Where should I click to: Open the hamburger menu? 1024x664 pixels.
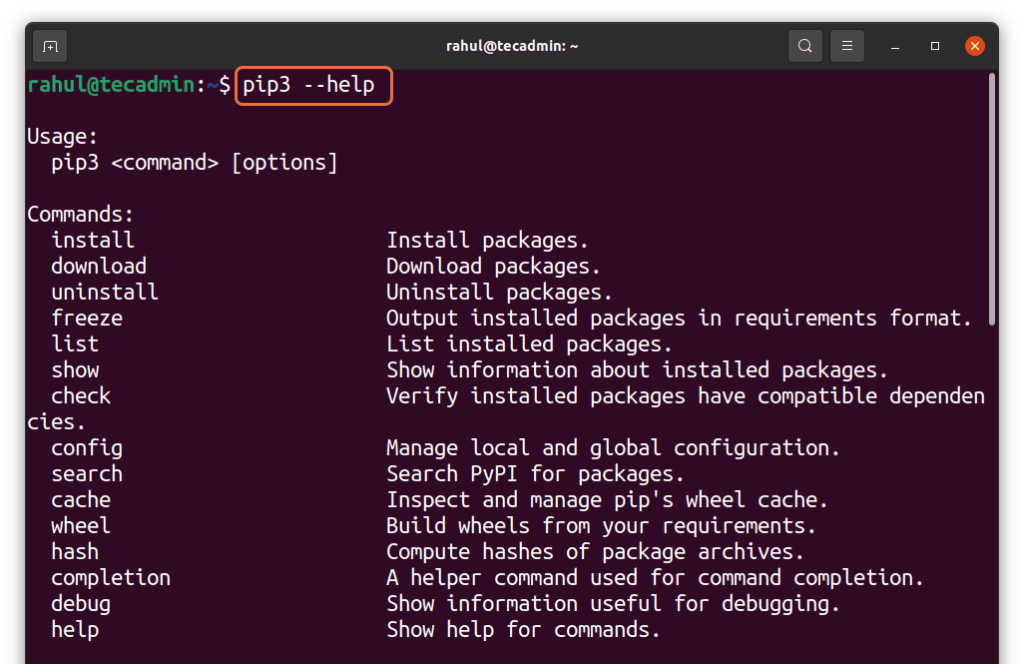coord(847,46)
